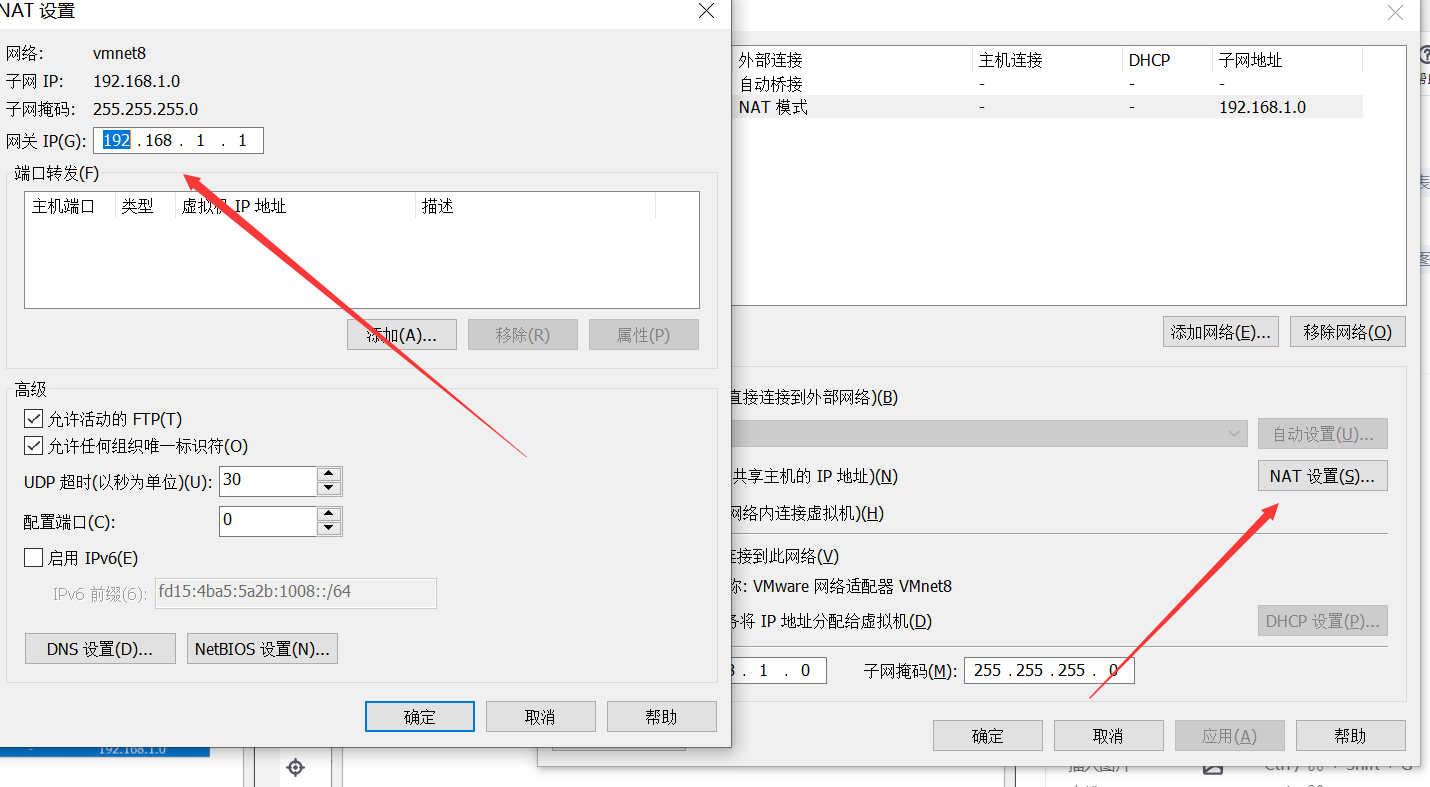Image resolution: width=1430 pixels, height=787 pixels.
Task: Add a network in network editor
Action: pyautogui.click(x=1222, y=332)
